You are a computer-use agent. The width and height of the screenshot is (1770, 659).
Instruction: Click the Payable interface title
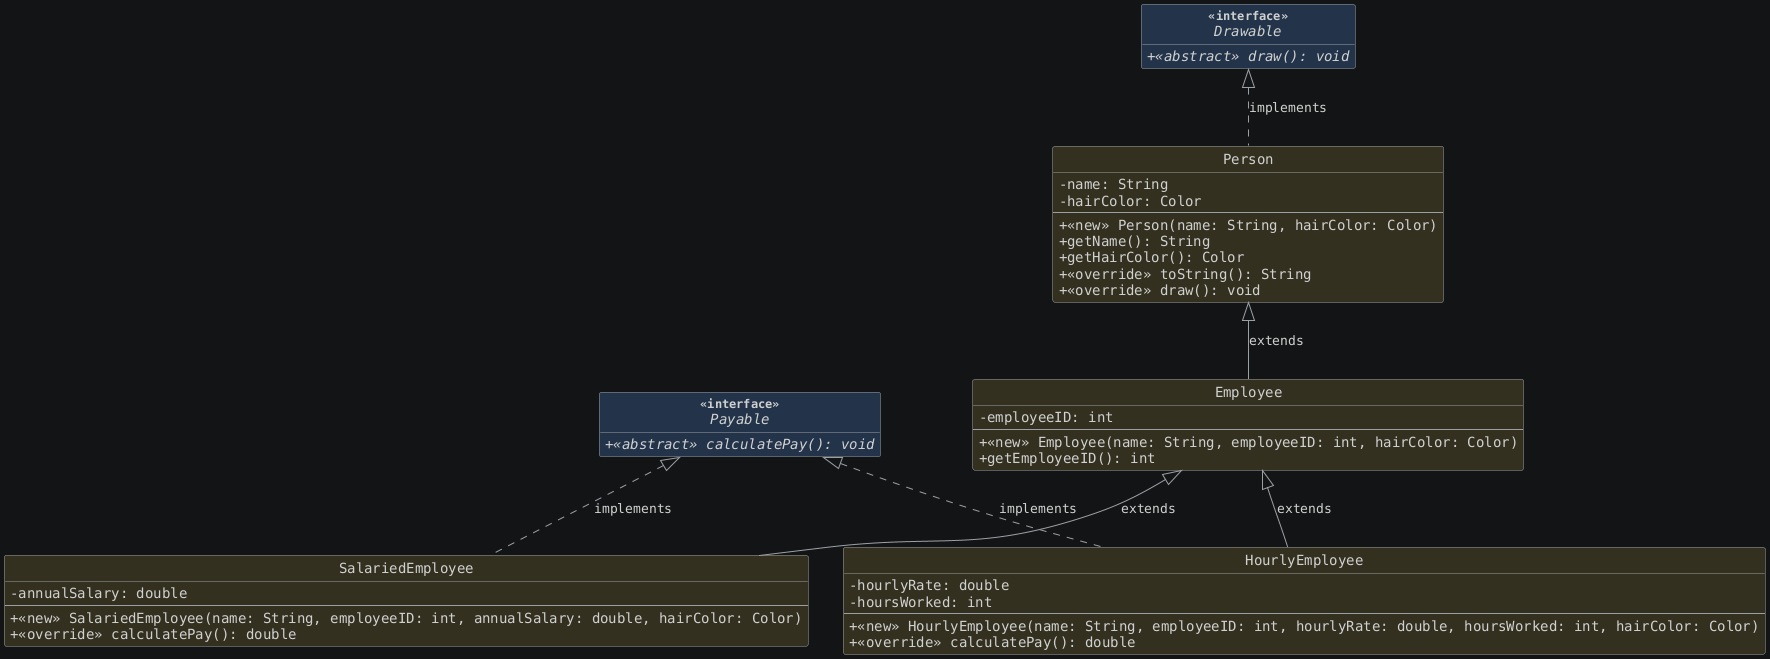(739, 419)
